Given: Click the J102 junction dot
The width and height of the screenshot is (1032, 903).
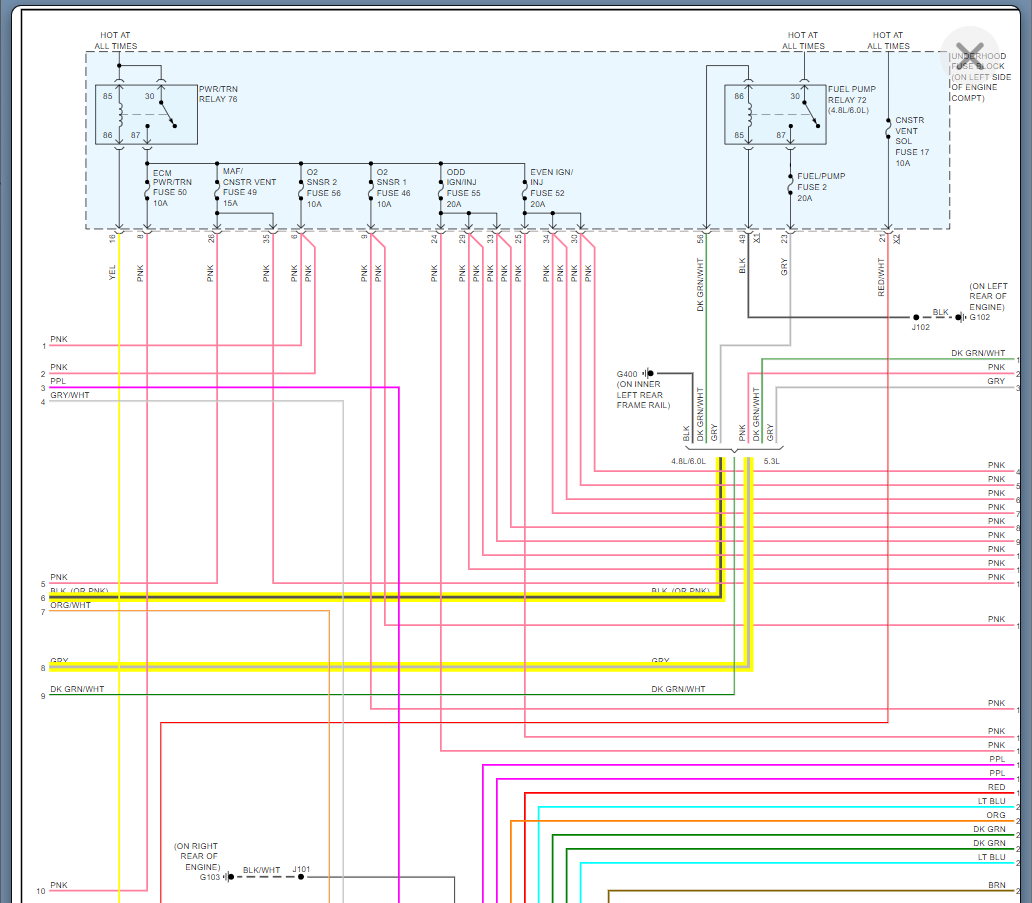Looking at the screenshot, I should [x=916, y=318].
